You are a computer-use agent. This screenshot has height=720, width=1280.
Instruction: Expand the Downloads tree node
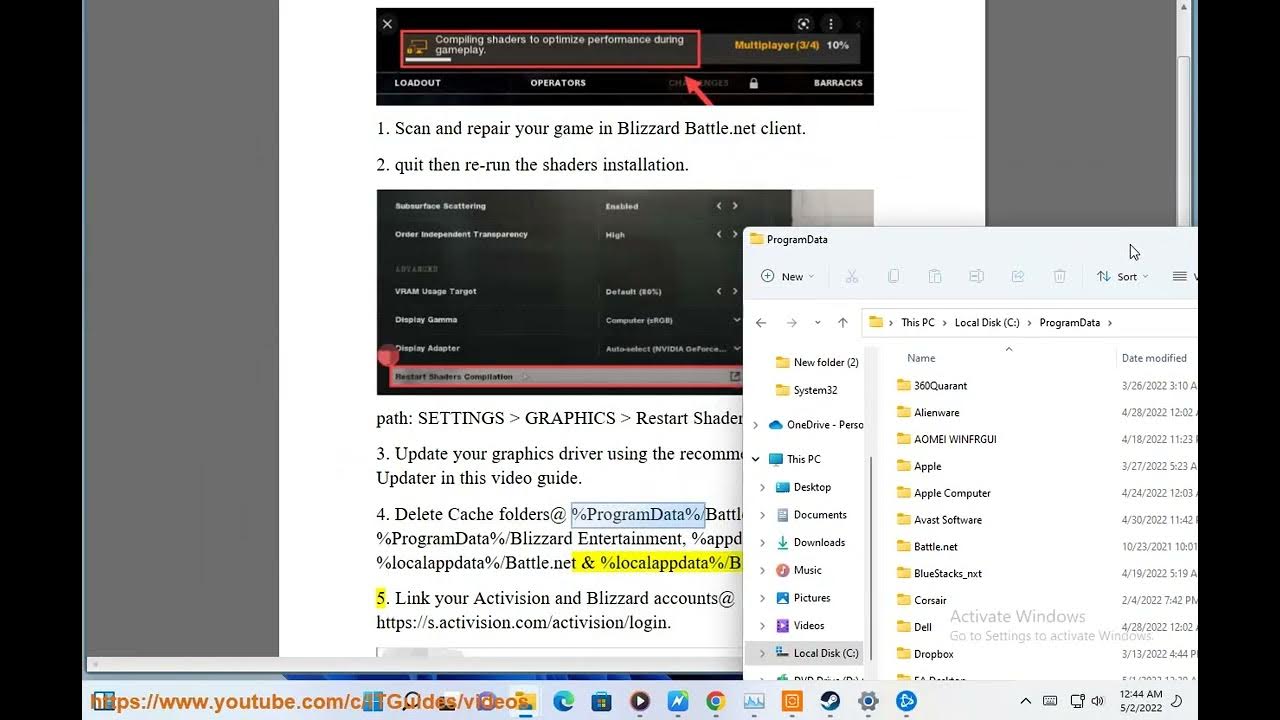(x=763, y=542)
